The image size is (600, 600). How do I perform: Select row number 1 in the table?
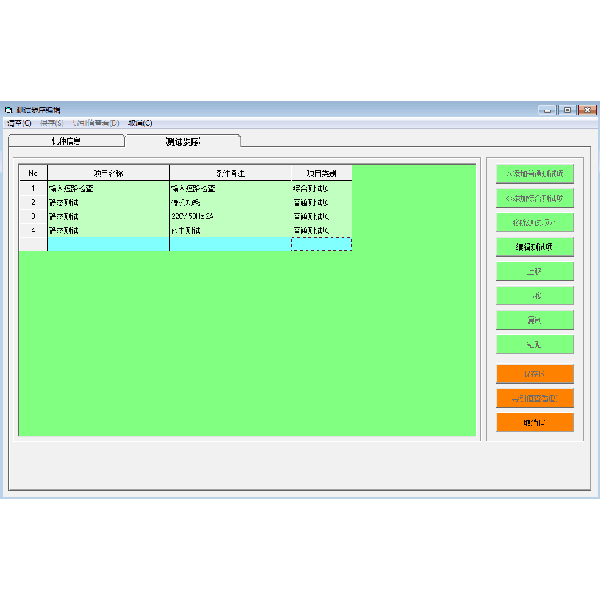[x=33, y=188]
